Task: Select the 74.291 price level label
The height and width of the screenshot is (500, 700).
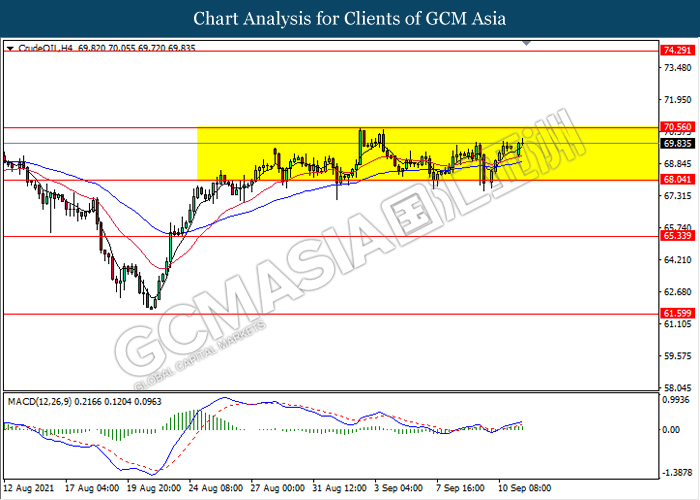Action: 677,50
